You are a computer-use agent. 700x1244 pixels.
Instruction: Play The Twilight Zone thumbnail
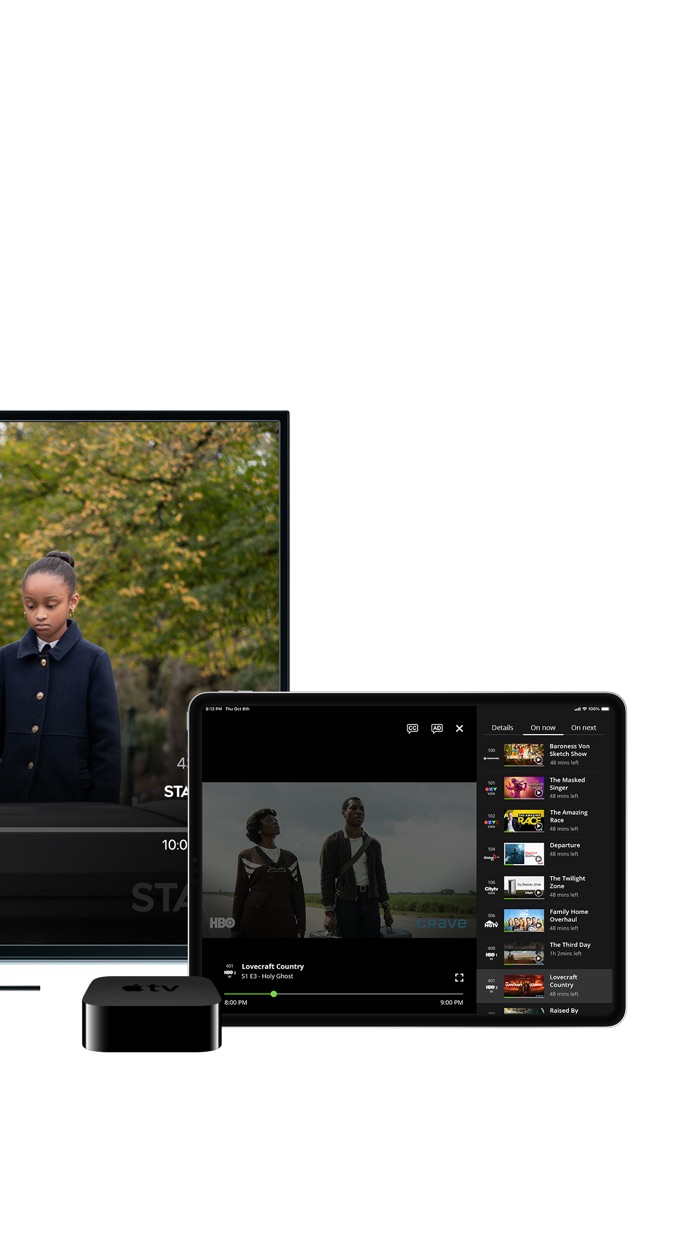pyautogui.click(x=524, y=886)
